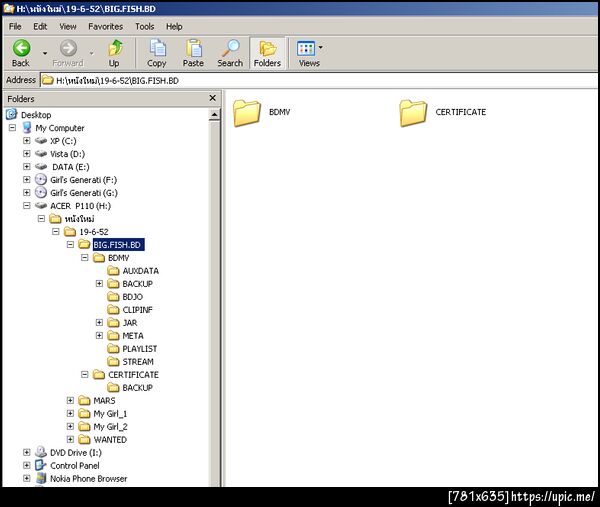Viewport: 600px width, 507px height.
Task: Select the Girl's Generati (G:) disc icon
Action: (41, 192)
